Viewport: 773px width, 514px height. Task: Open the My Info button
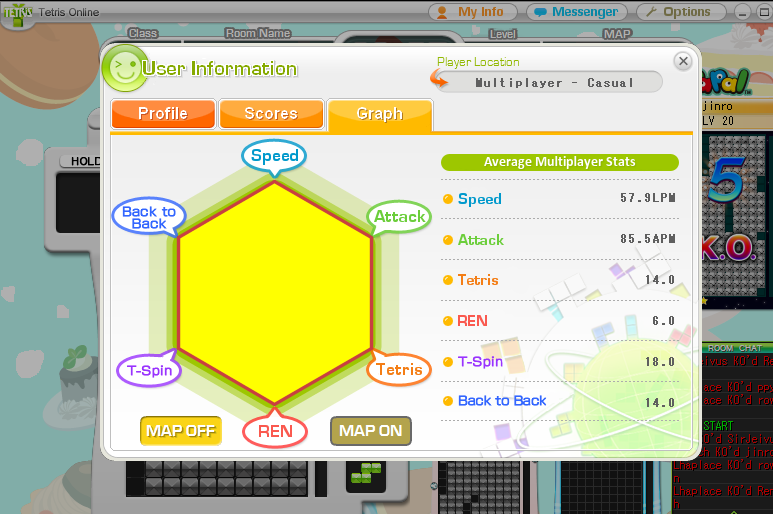[472, 12]
